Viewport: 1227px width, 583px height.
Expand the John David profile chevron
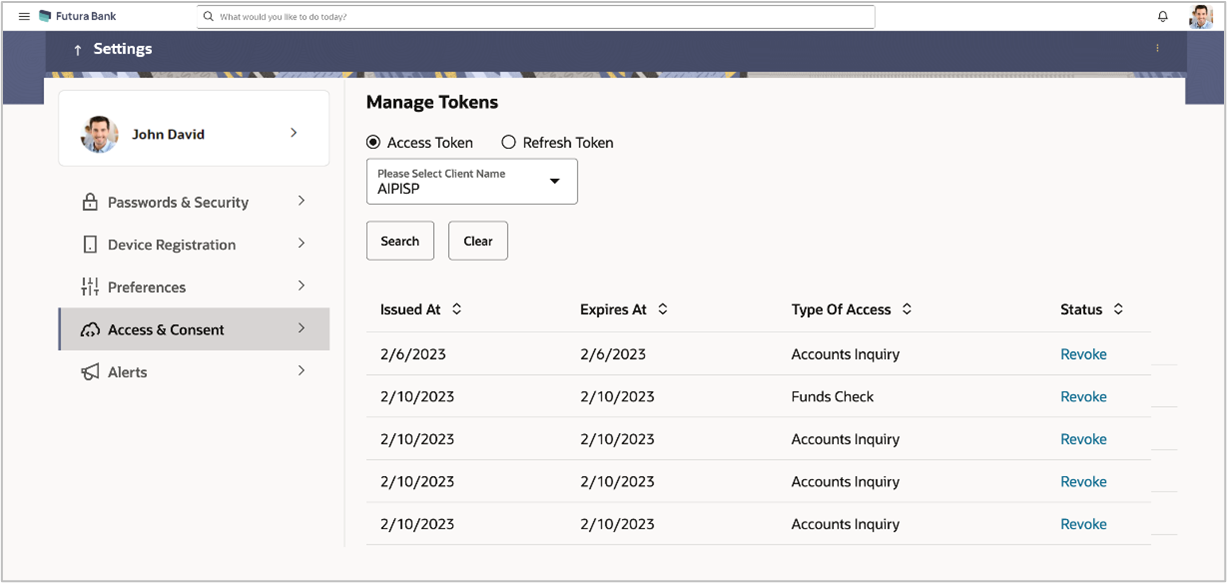coord(294,132)
